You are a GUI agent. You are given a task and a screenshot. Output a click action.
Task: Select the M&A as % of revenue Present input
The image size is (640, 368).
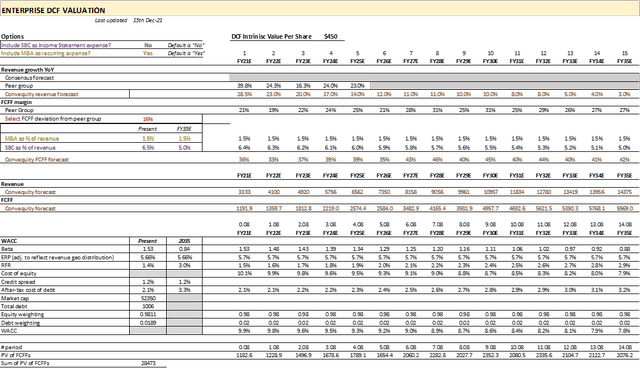(x=148, y=139)
